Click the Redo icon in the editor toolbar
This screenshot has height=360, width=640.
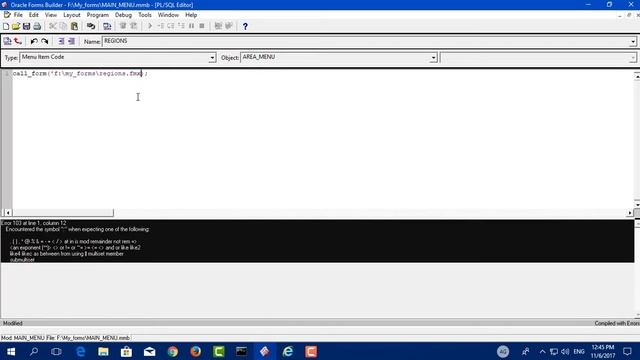[44, 41]
